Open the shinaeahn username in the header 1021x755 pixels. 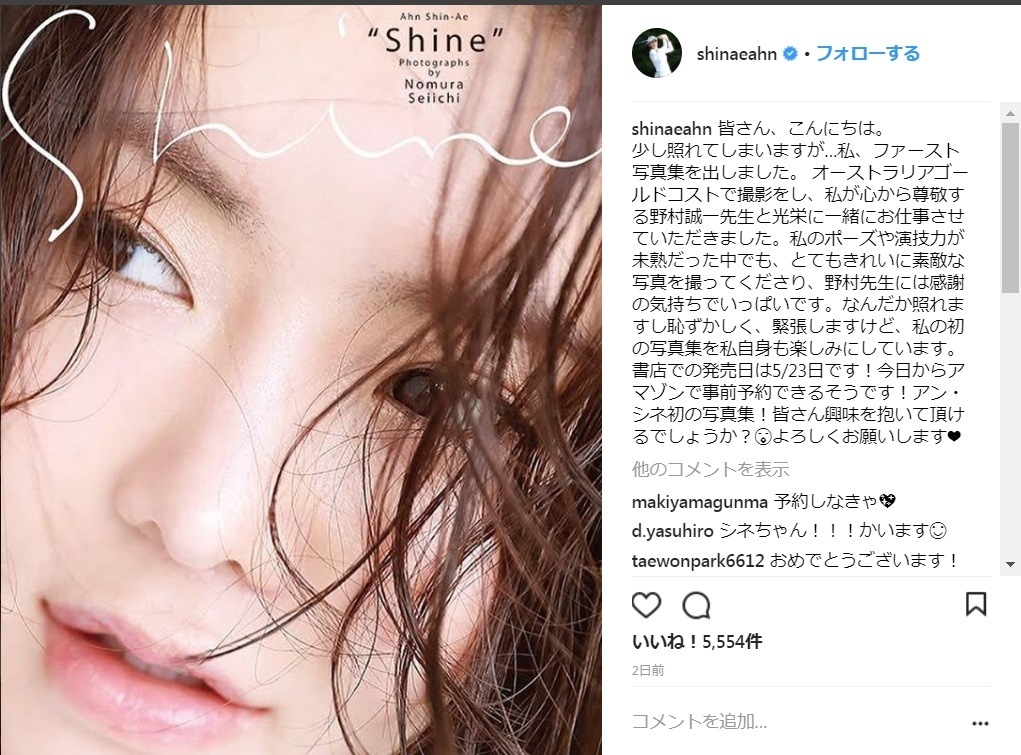click(736, 54)
